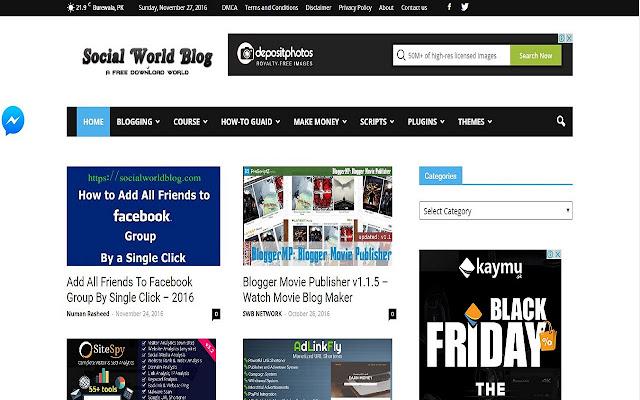Expand the BLOGGING menu
The width and height of the screenshot is (640, 400).
coord(138,122)
